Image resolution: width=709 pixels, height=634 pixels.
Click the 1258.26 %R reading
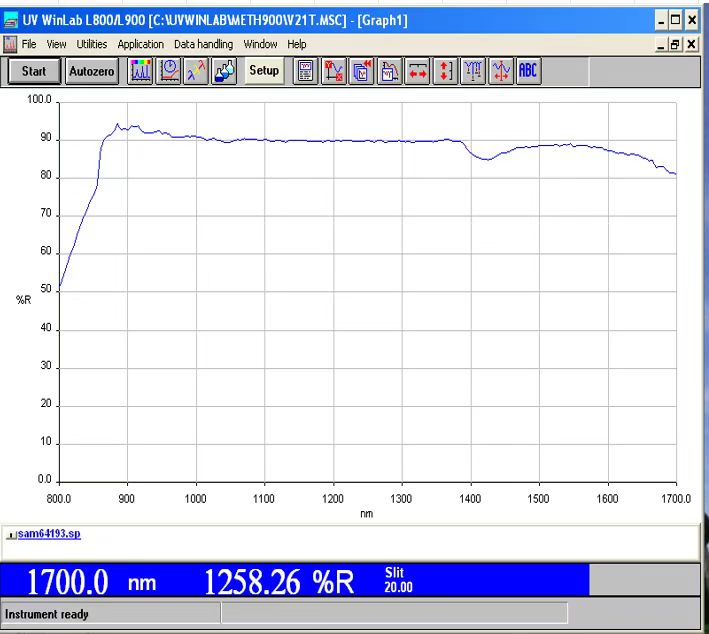coord(279,582)
